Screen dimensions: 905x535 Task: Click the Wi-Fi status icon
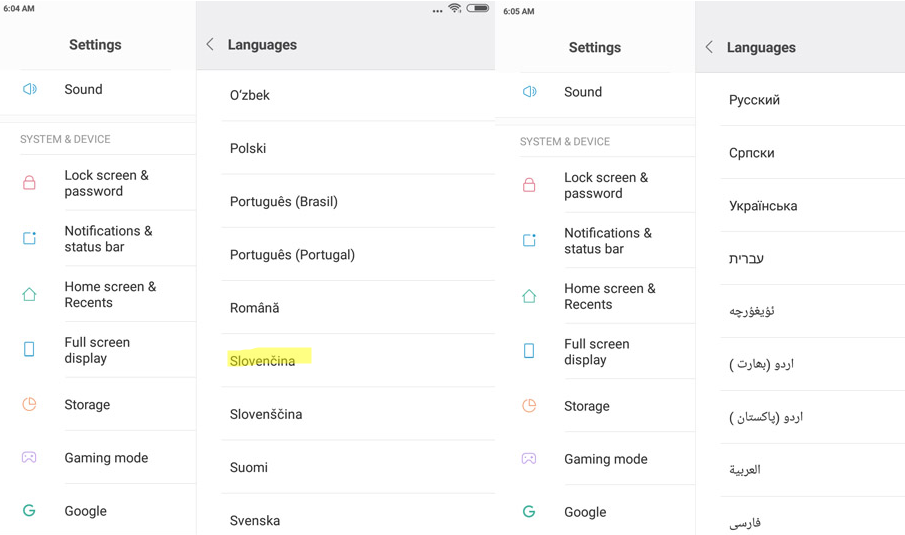coord(455,9)
